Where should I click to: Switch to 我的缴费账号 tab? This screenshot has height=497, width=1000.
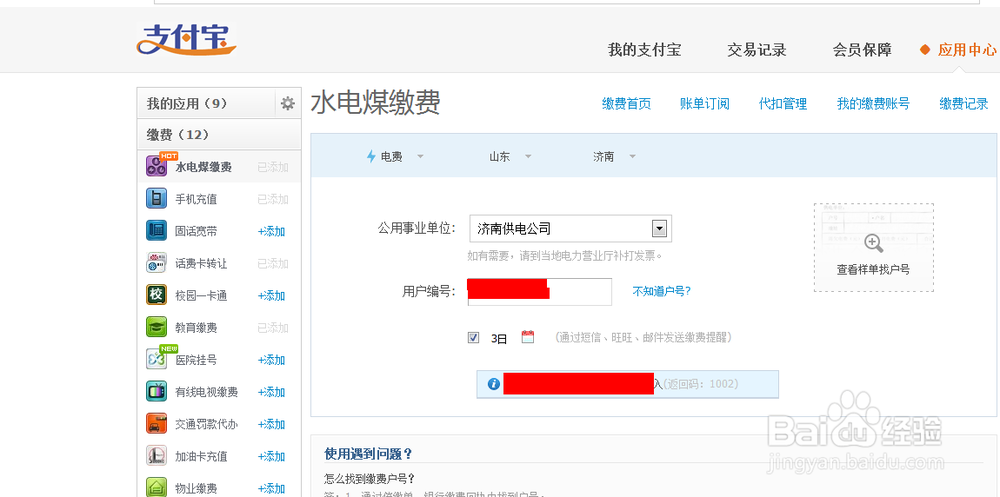[x=873, y=104]
